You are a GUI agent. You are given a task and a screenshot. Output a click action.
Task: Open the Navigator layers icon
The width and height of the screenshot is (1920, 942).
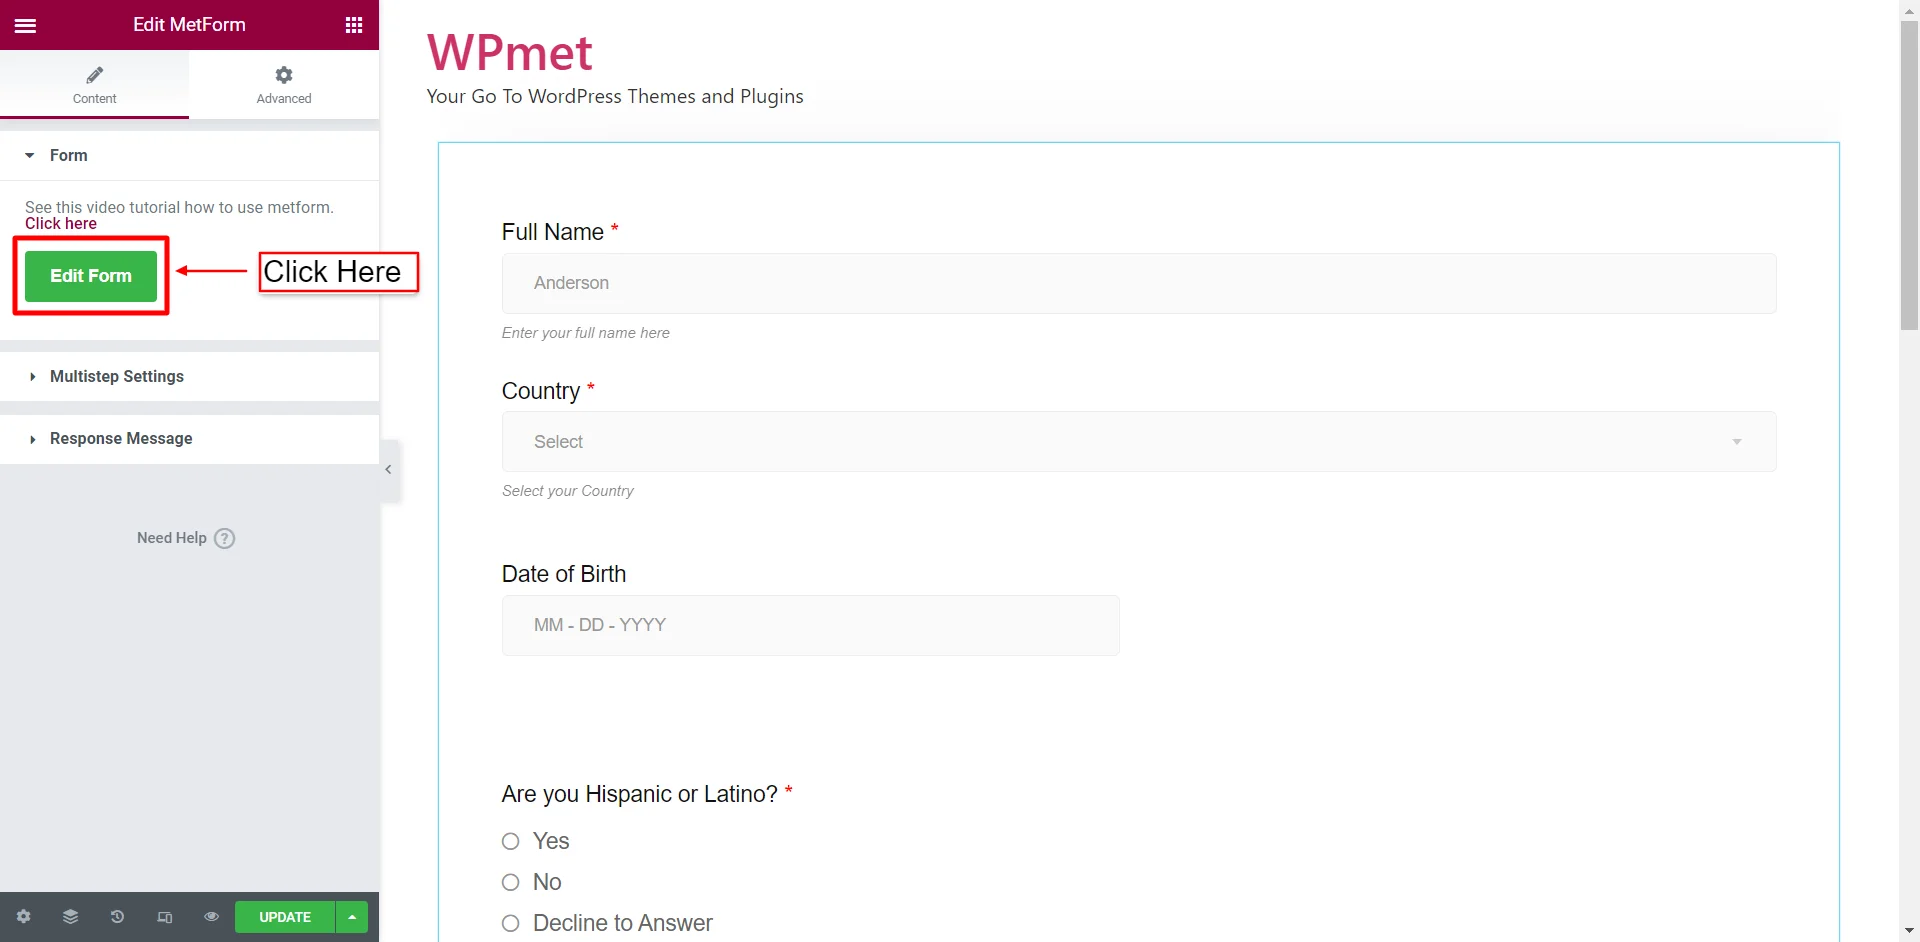tap(70, 917)
